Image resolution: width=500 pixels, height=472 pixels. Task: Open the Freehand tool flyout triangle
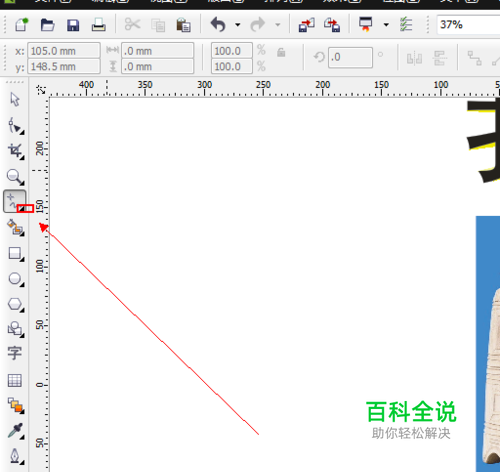22,209
